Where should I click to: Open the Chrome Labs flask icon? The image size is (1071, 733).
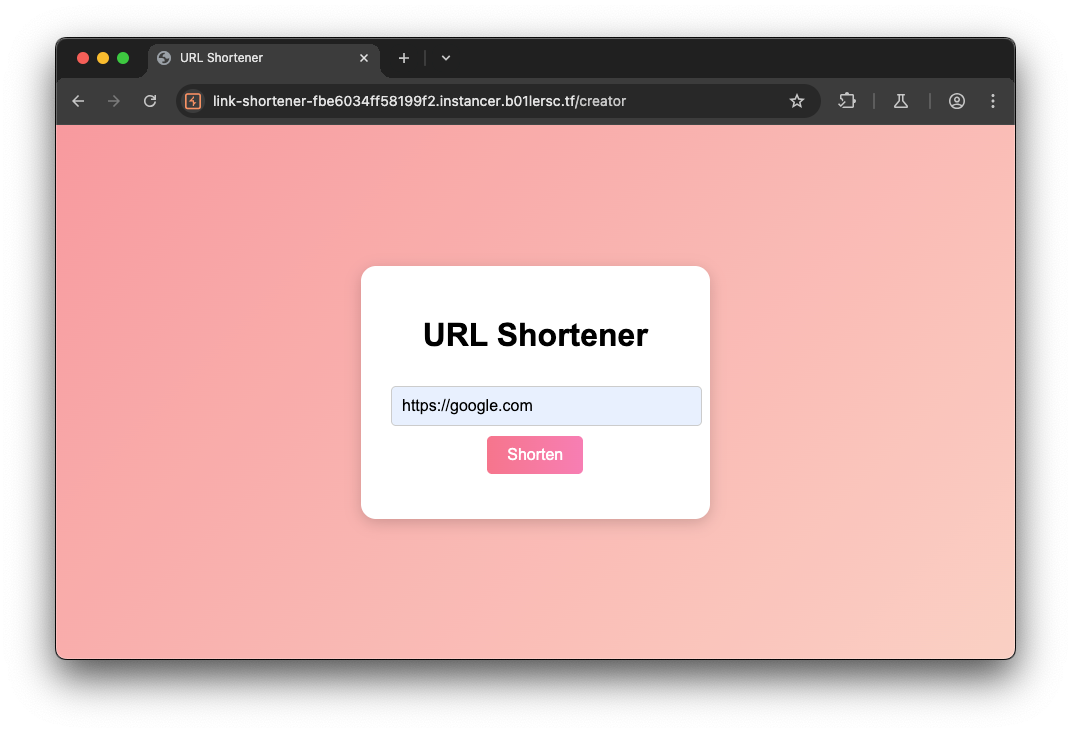901,101
